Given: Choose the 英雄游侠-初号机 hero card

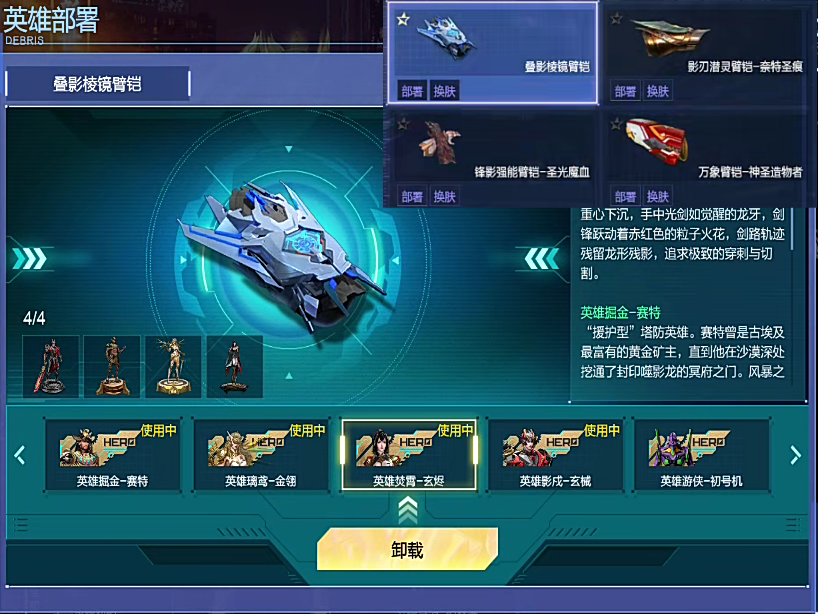Looking at the screenshot, I should [x=701, y=455].
